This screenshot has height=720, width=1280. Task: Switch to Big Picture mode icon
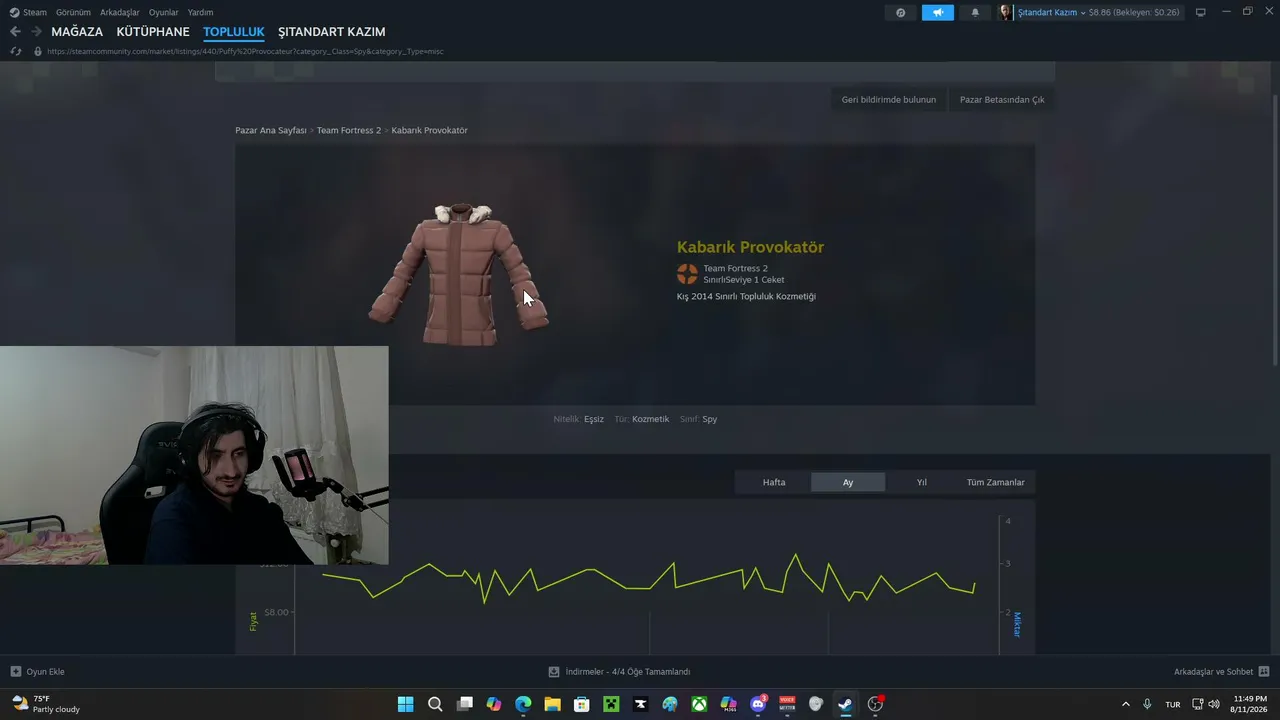[x=1201, y=12]
